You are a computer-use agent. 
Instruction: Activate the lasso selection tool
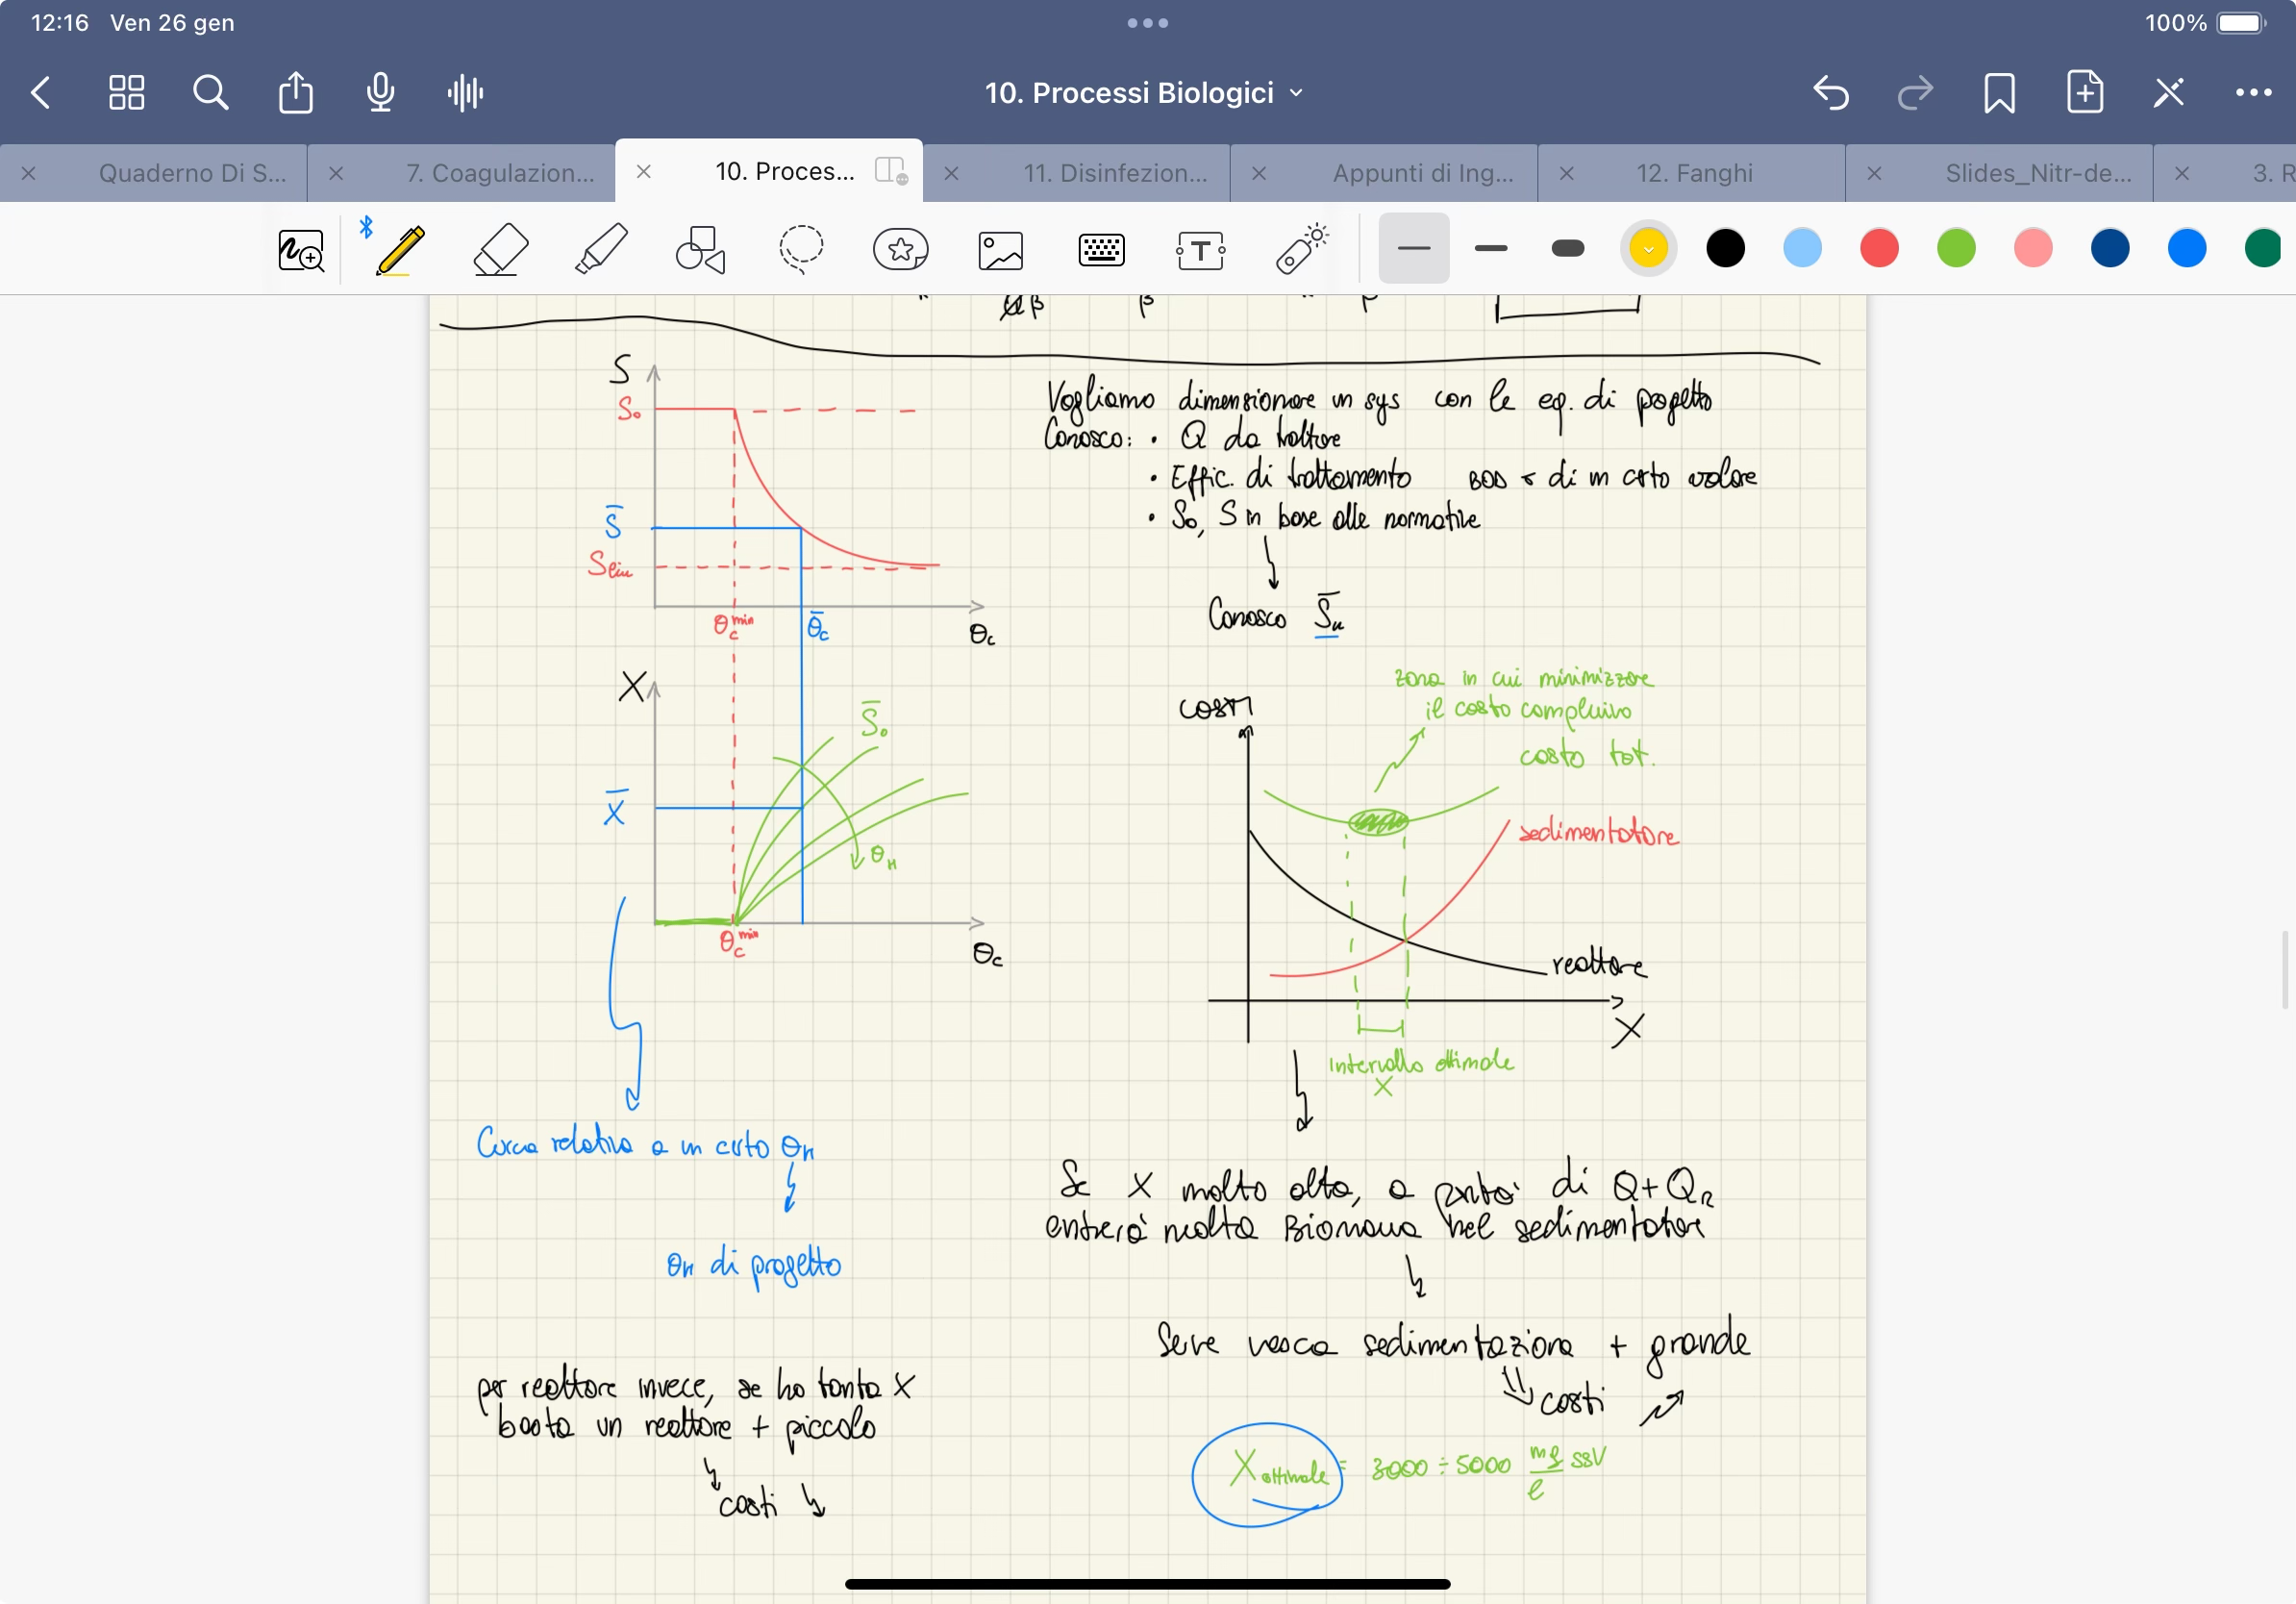pos(801,249)
